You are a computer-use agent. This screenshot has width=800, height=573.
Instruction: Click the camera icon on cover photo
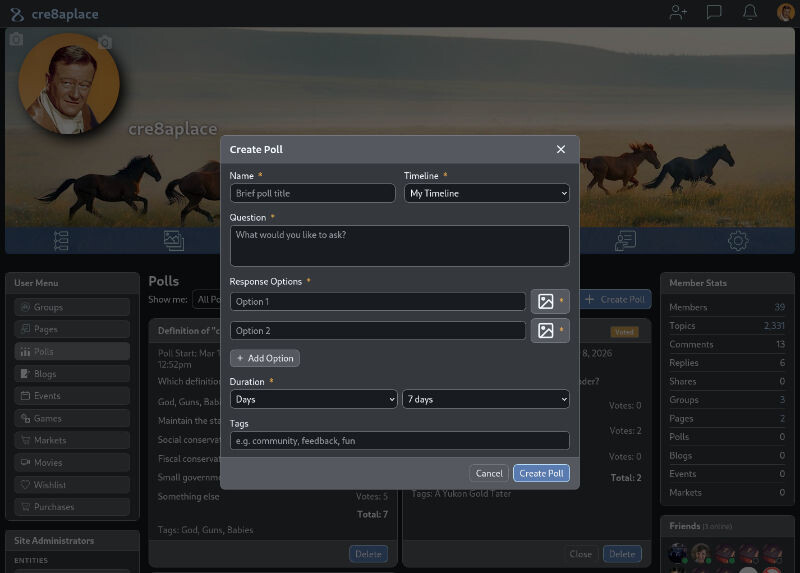[x=15, y=39]
